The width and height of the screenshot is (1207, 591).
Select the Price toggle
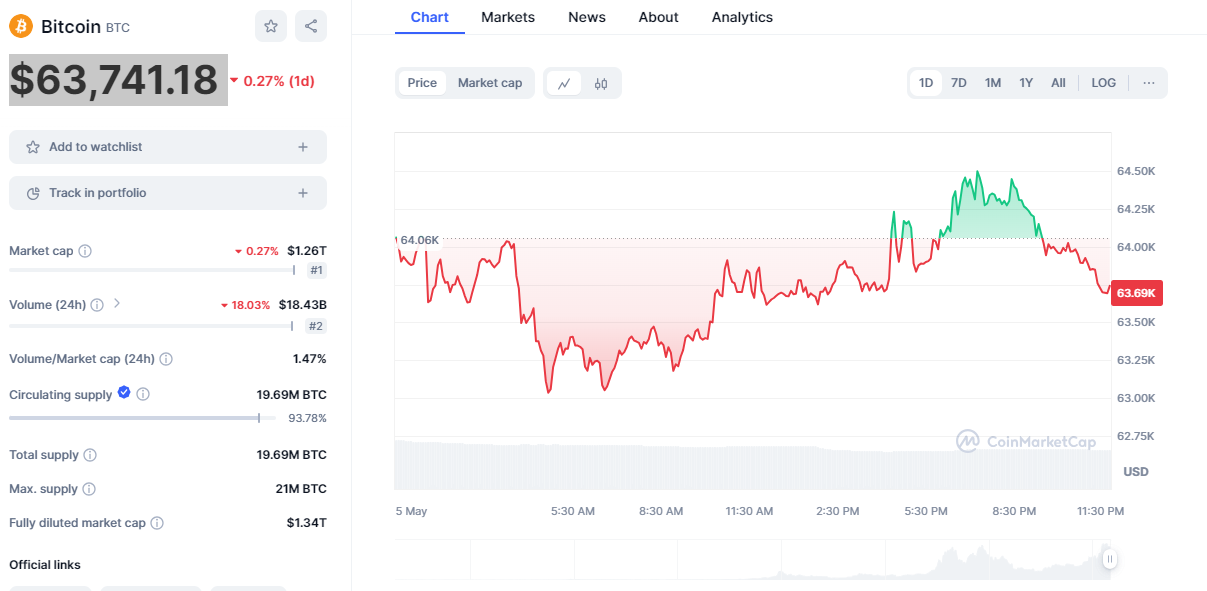point(422,83)
